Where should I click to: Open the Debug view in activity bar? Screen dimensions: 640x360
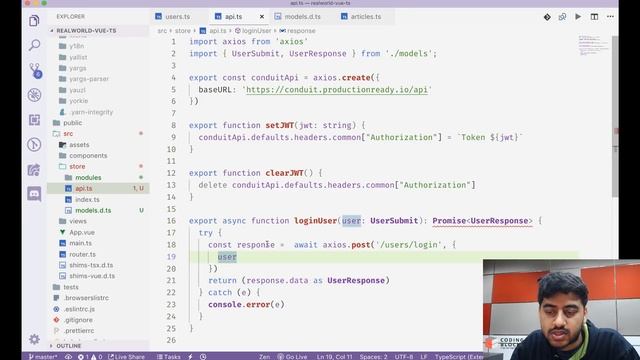pos(34,95)
